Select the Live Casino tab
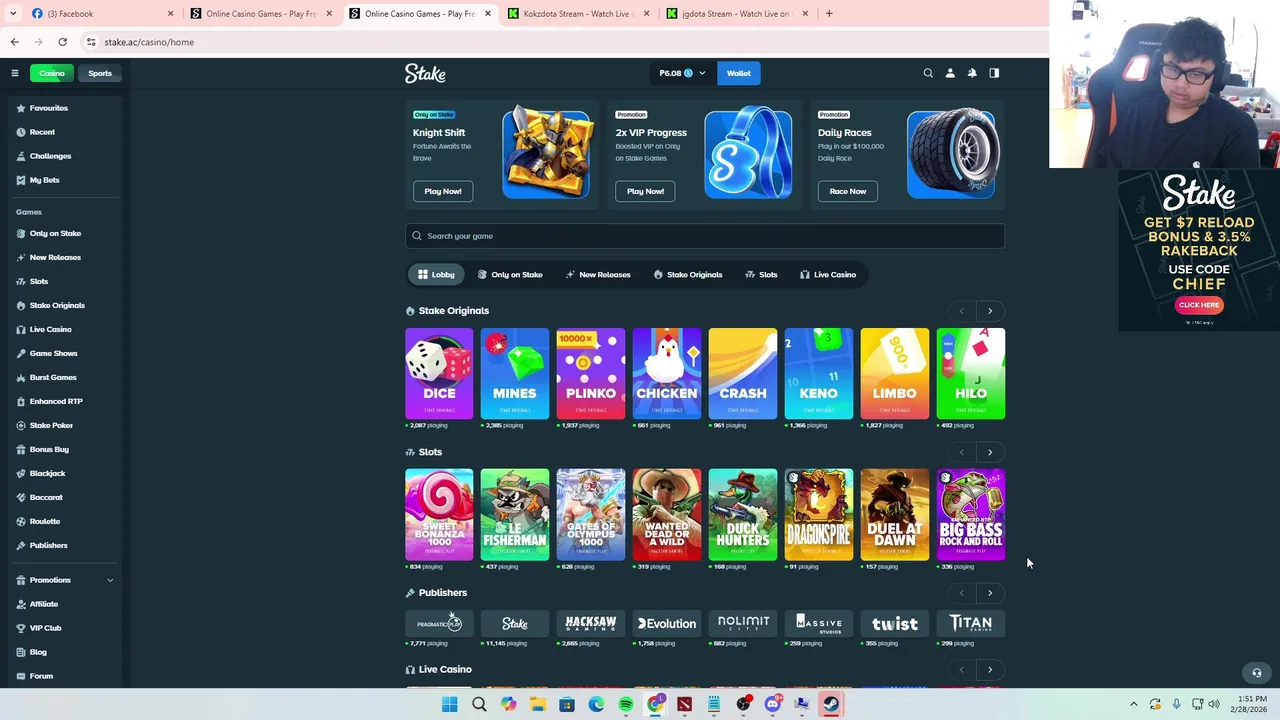The width and height of the screenshot is (1280, 720). tap(828, 275)
